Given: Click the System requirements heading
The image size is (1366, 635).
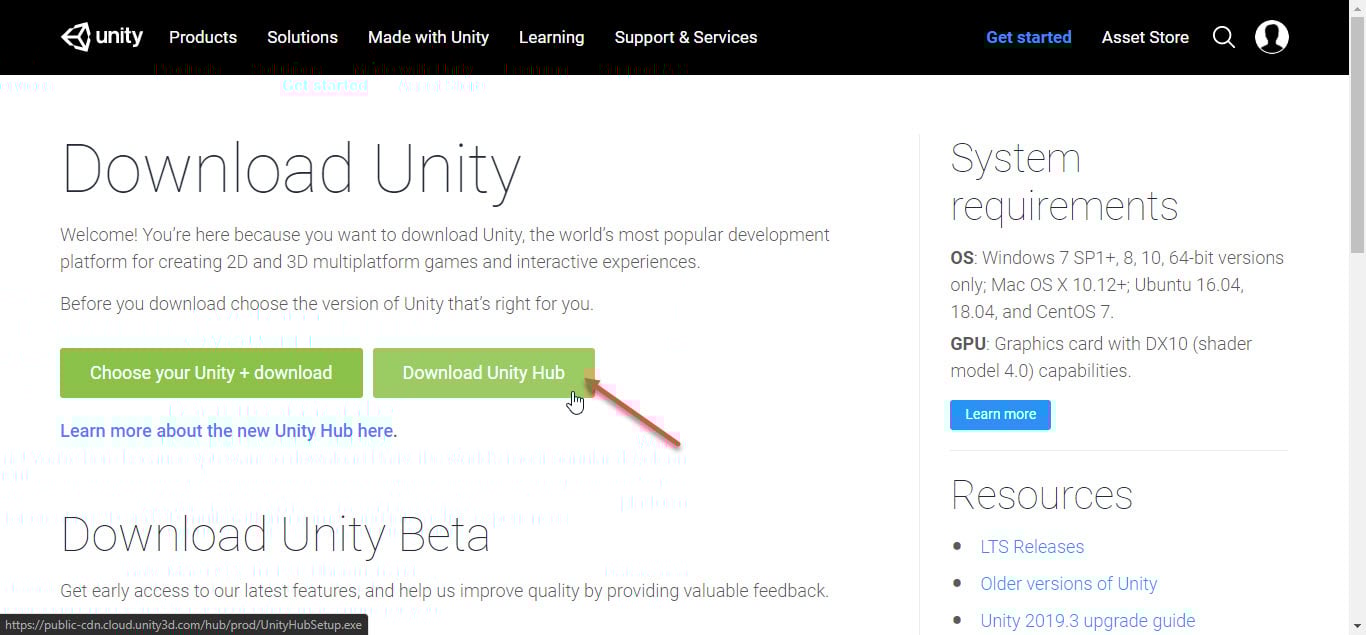Looking at the screenshot, I should point(1064,182).
